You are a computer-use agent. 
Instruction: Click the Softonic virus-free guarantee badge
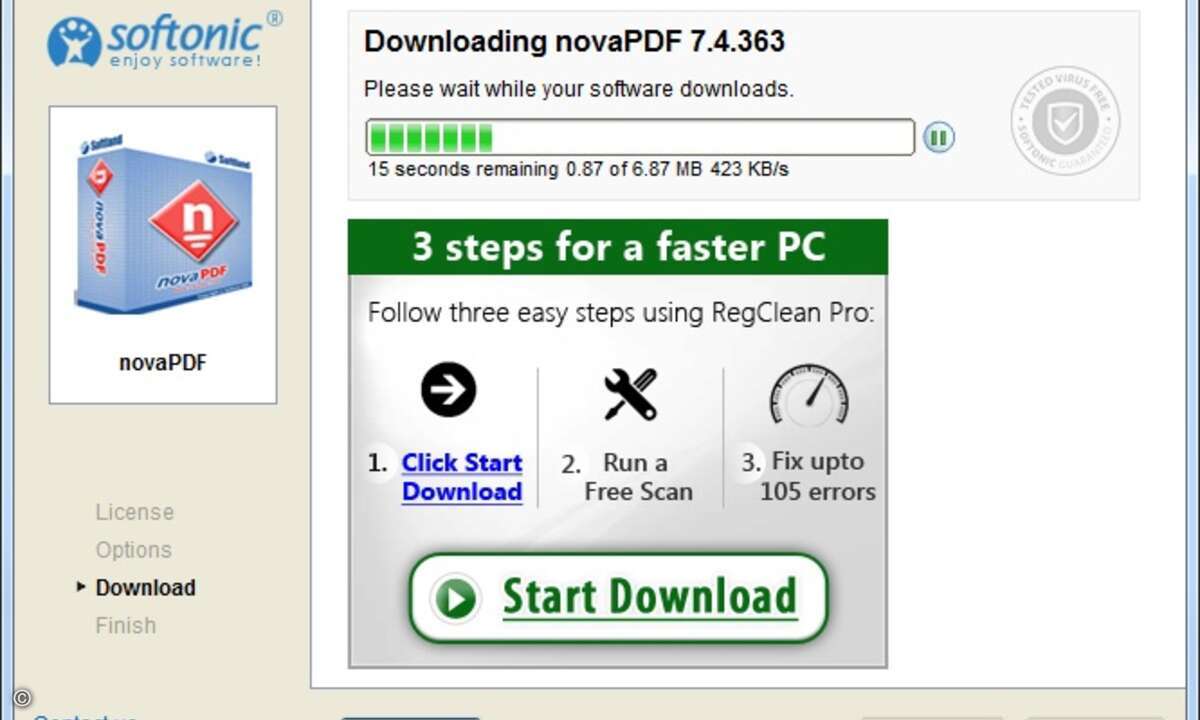pyautogui.click(x=1065, y=121)
